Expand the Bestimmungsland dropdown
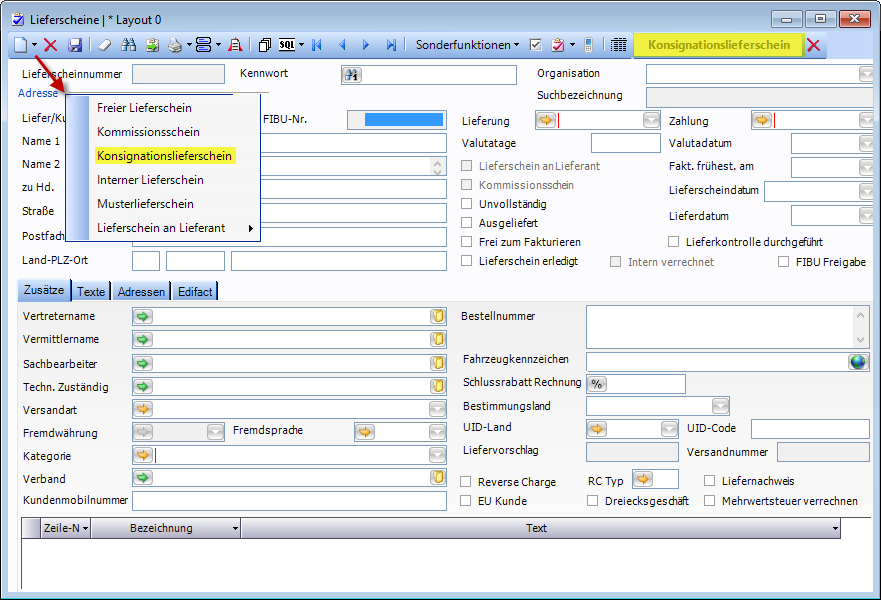881x600 pixels. (x=721, y=407)
